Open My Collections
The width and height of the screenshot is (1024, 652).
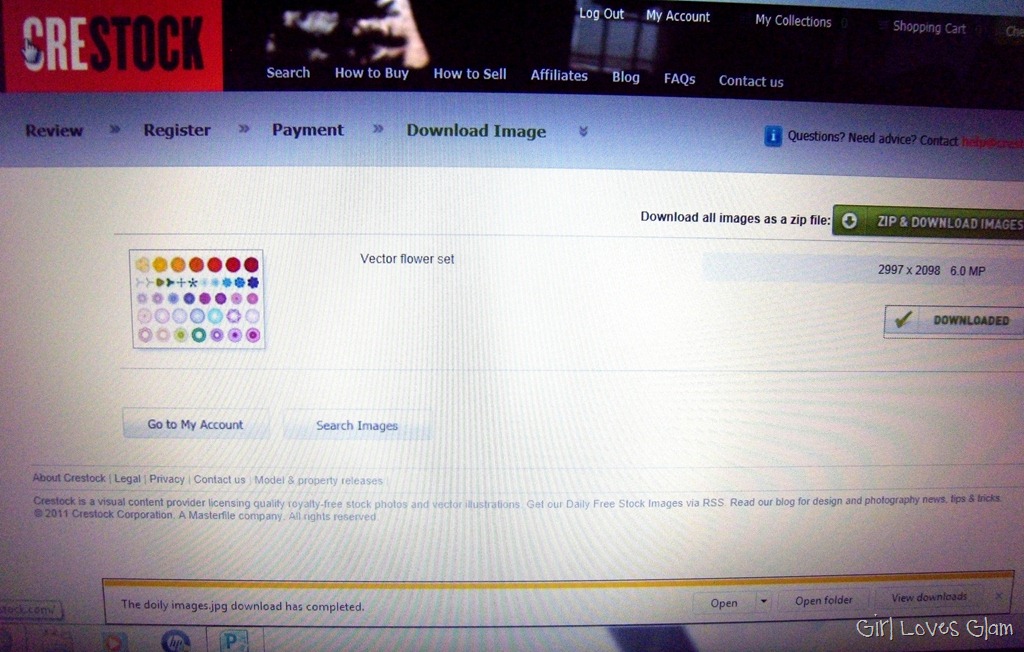coord(793,21)
